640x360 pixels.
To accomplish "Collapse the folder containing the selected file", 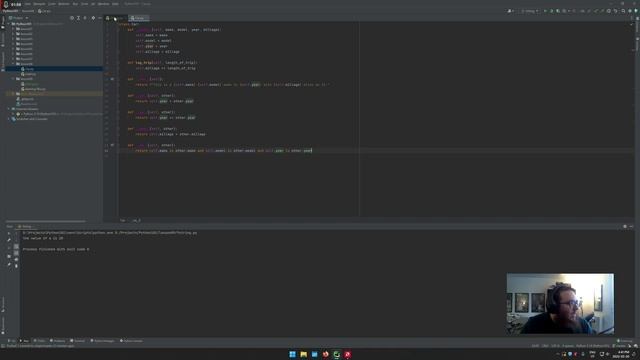I will [13, 64].
